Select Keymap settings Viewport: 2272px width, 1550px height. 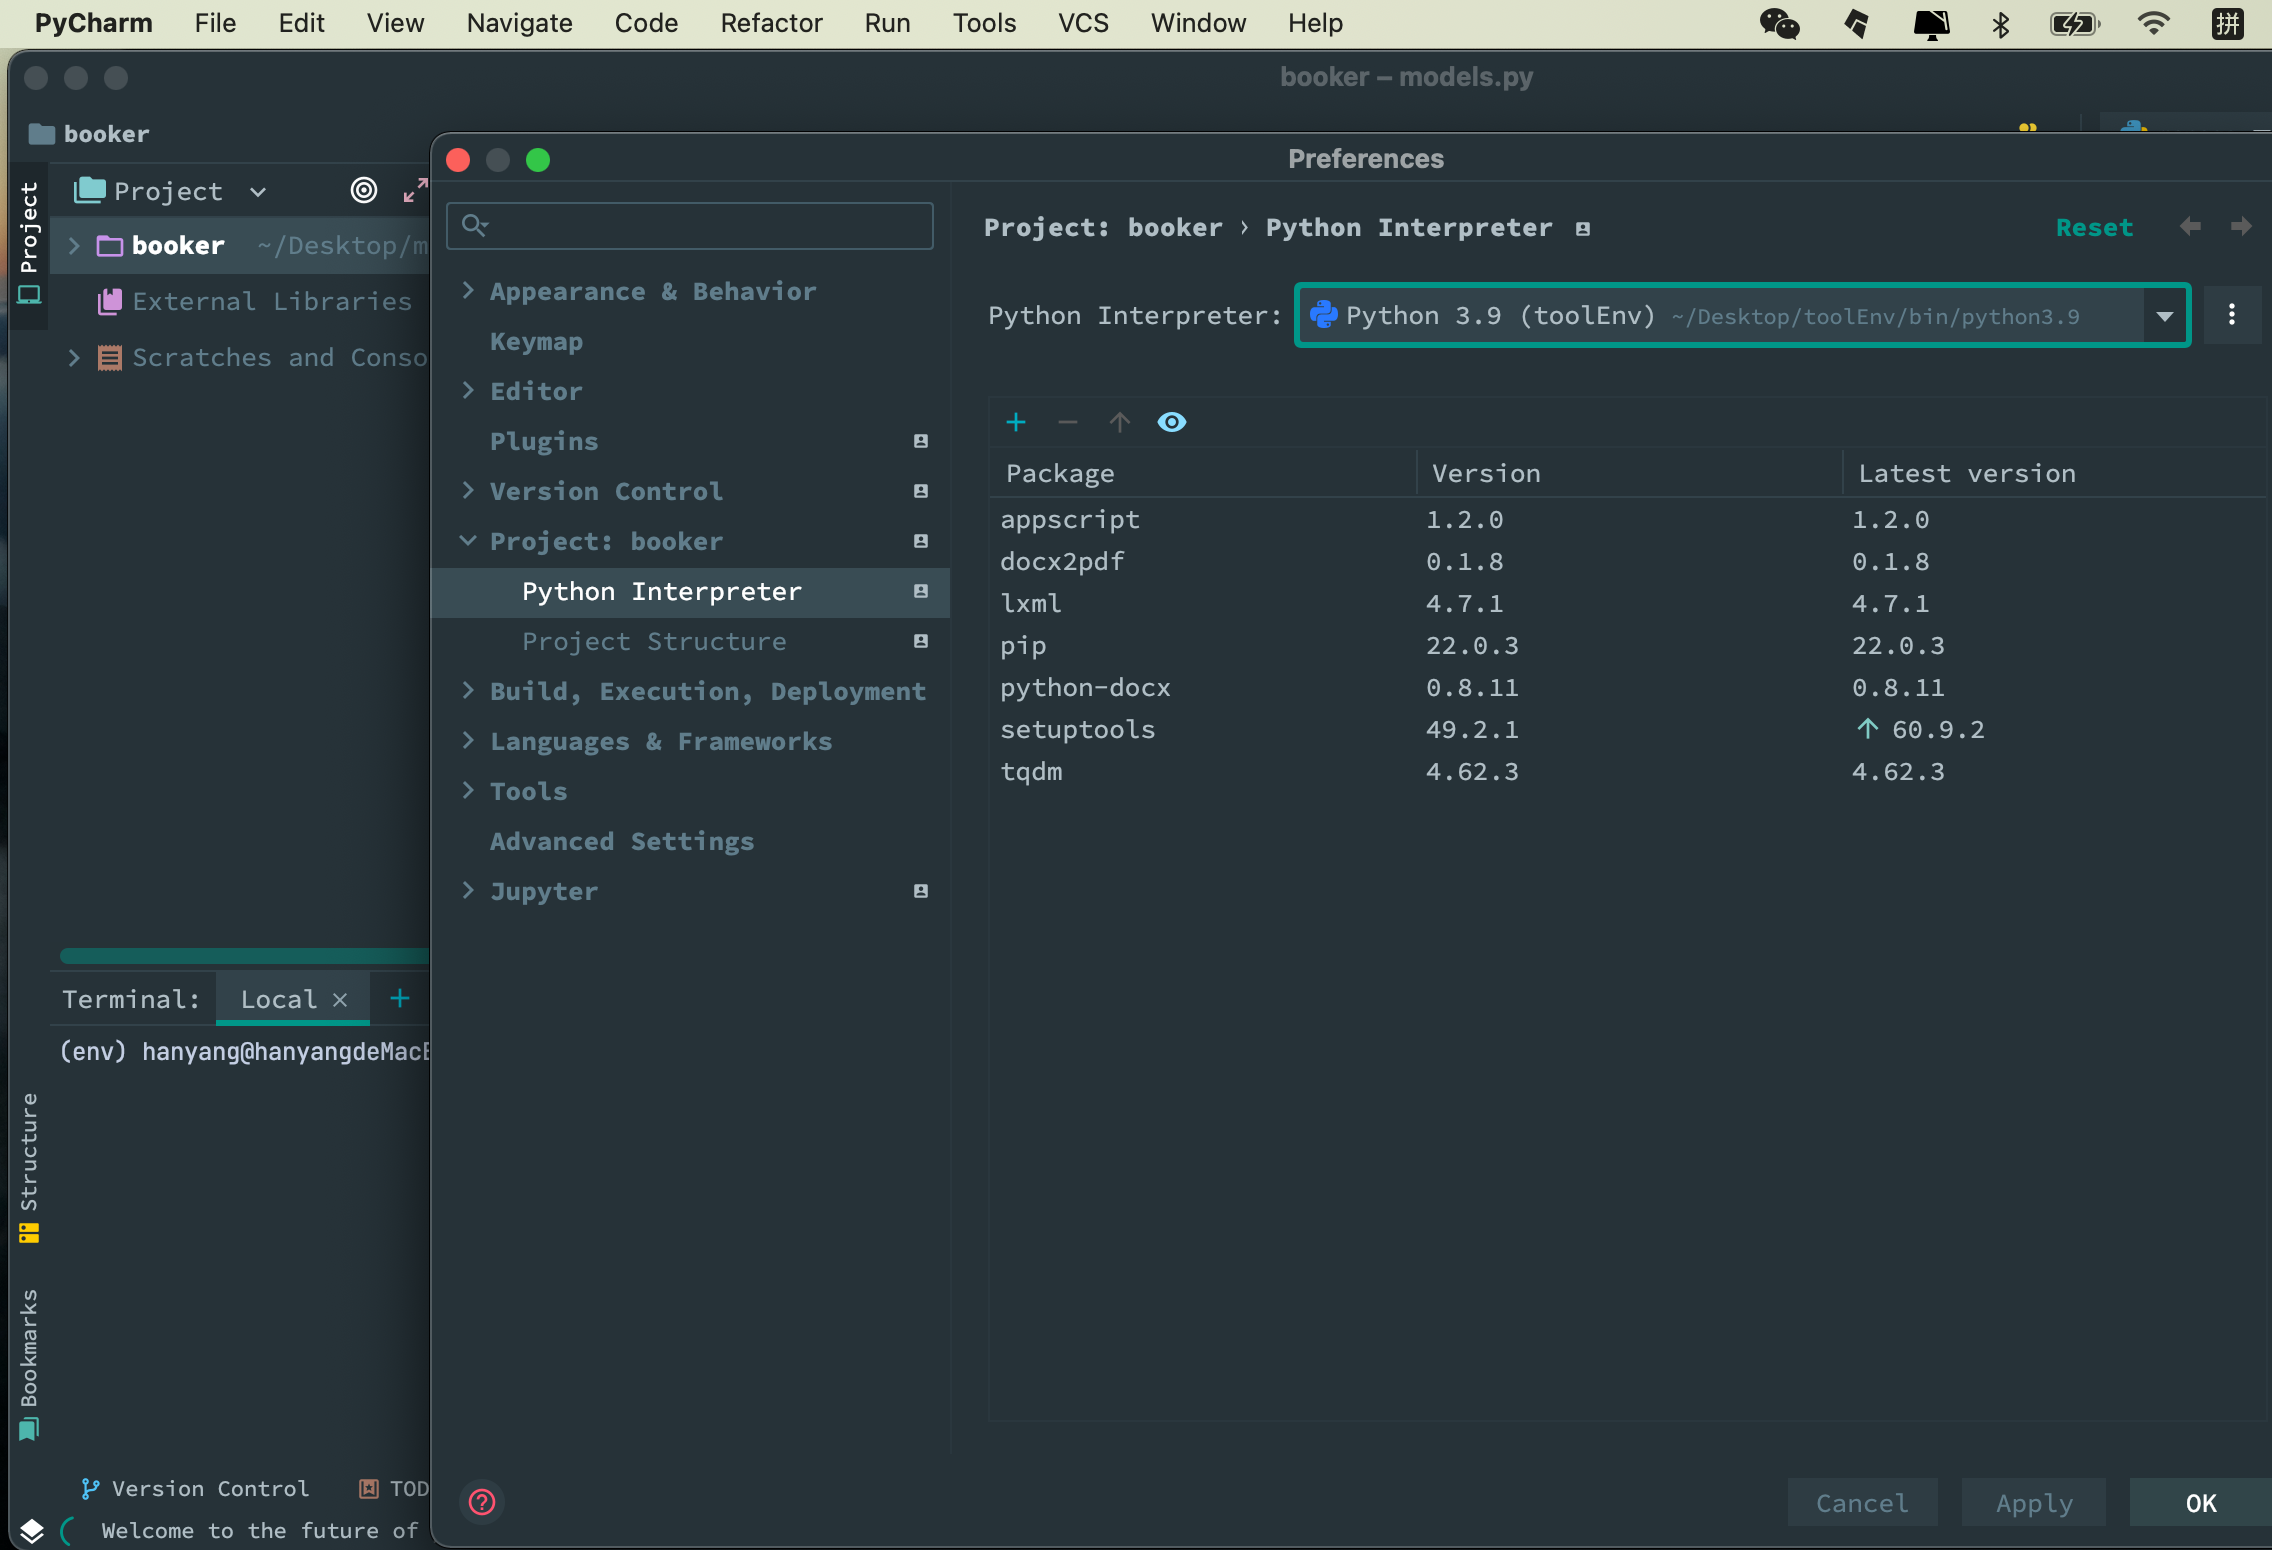coord(536,341)
